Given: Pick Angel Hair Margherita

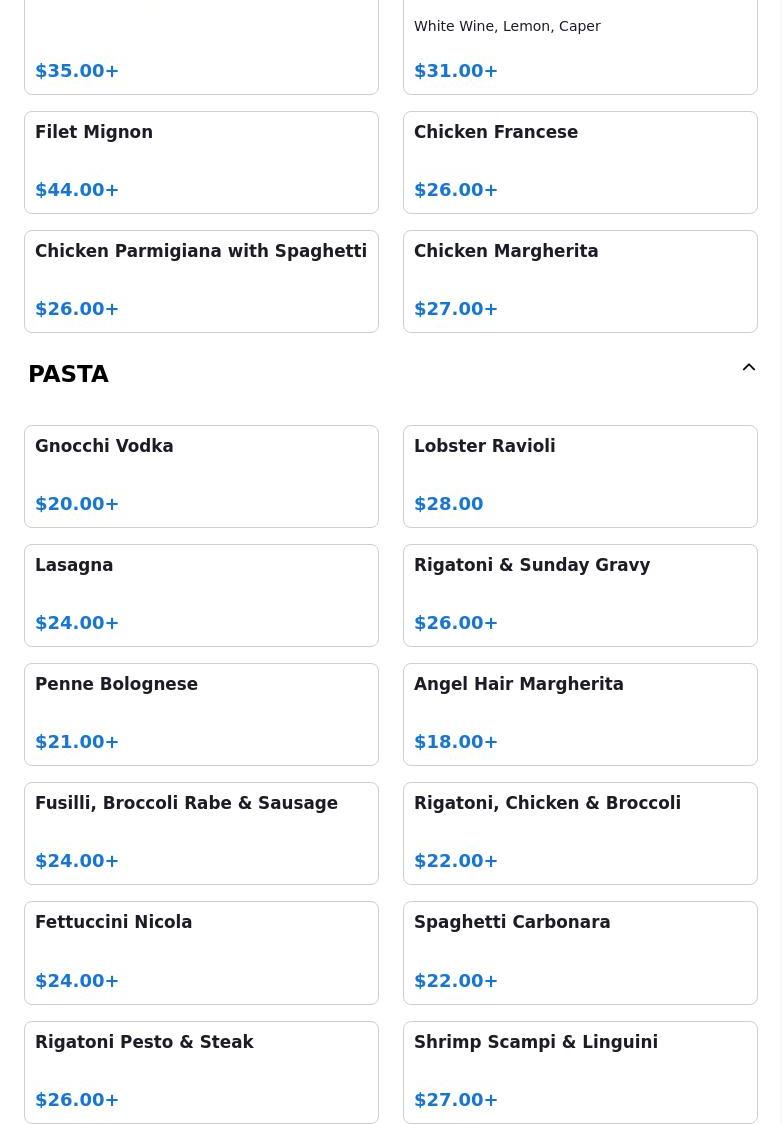Looking at the screenshot, I should tap(580, 715).
